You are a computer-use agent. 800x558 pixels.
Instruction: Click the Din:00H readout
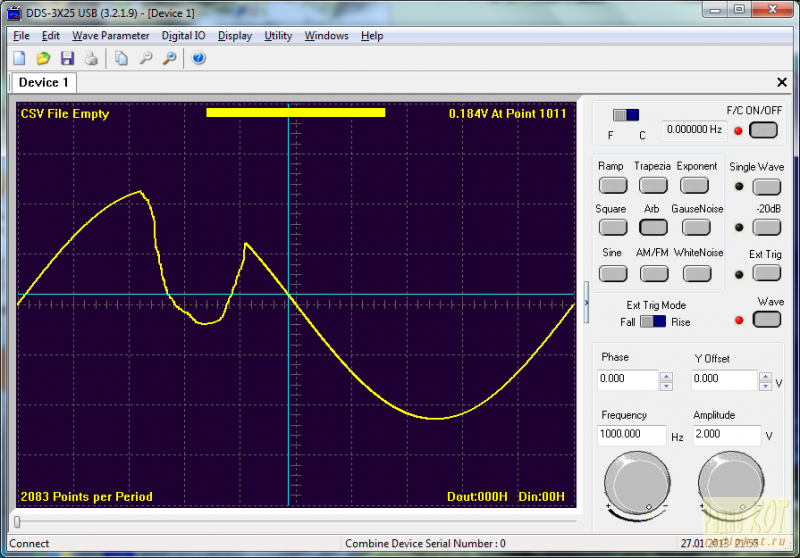tap(541, 497)
